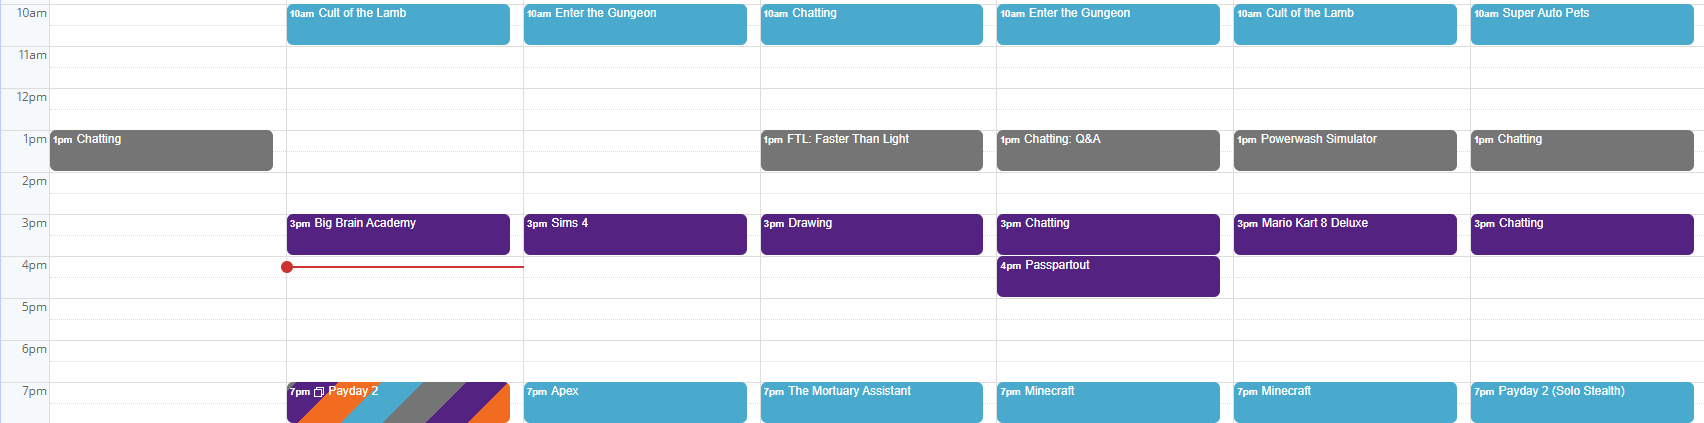Open the 10am Chatting event
The image size is (1704, 423).
[x=871, y=24]
